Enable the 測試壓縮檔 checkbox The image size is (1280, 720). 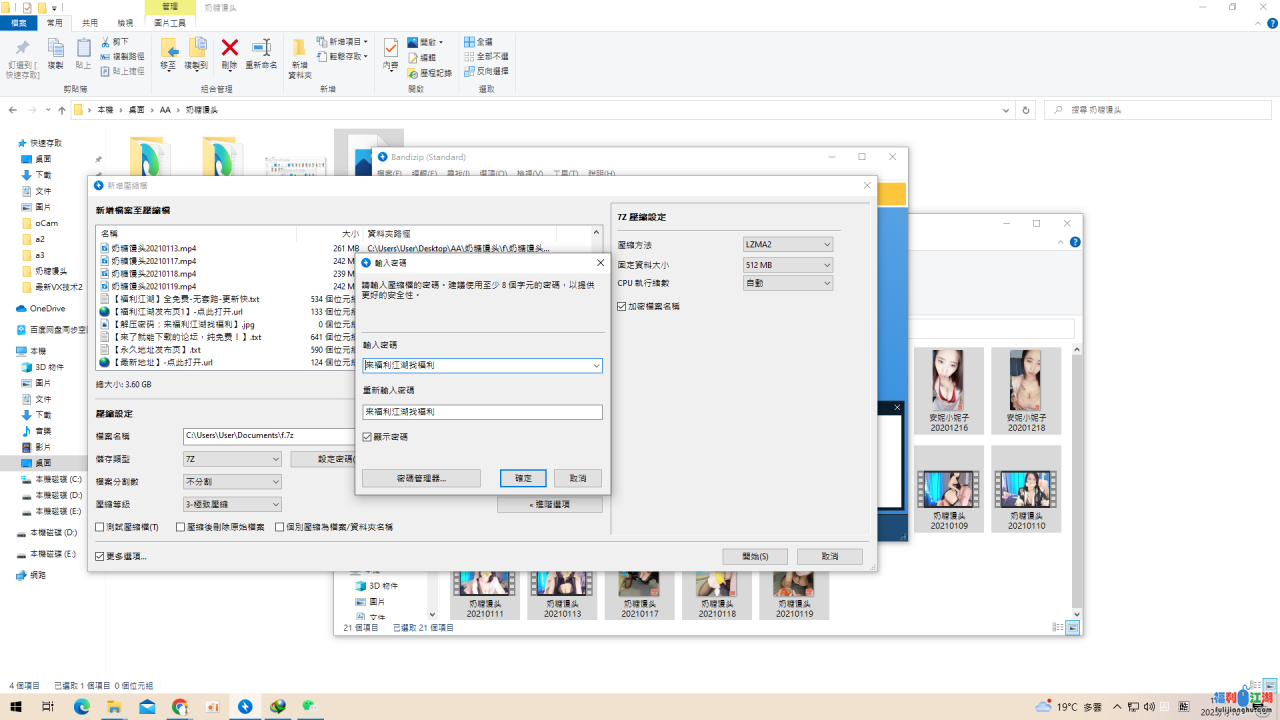click(x=100, y=527)
